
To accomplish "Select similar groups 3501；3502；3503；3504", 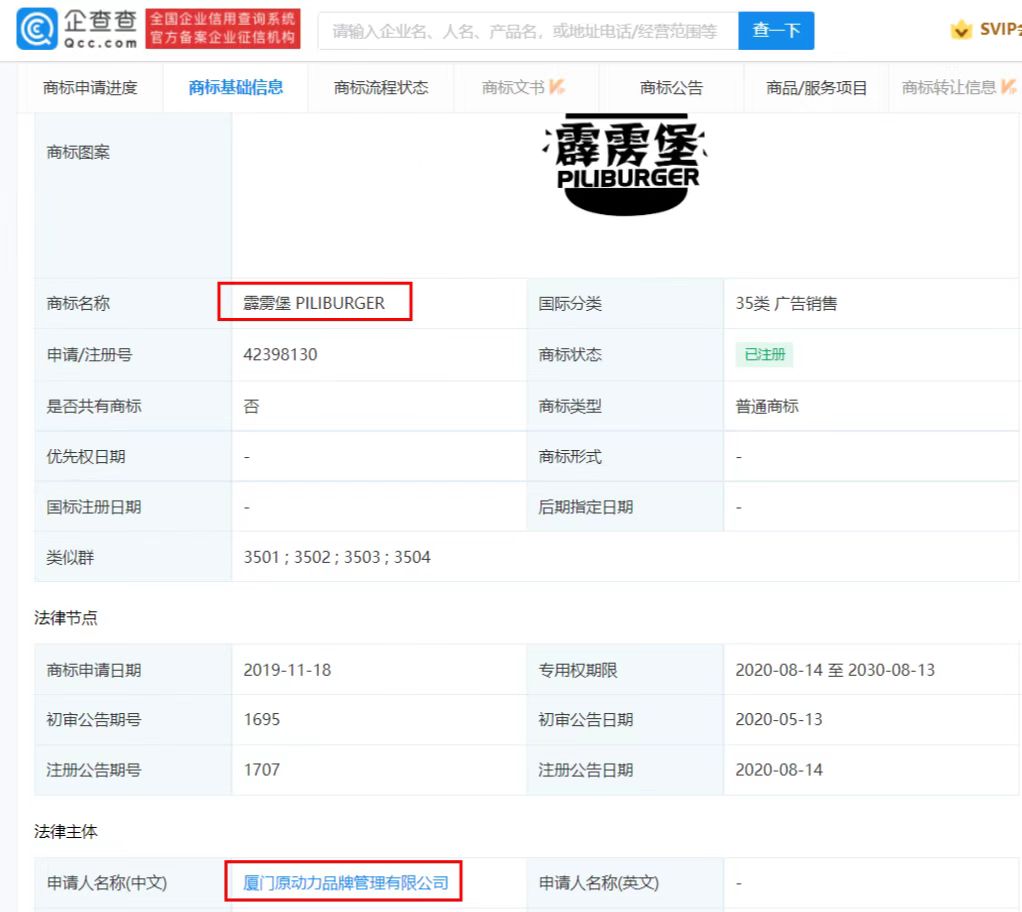I will point(337,557).
